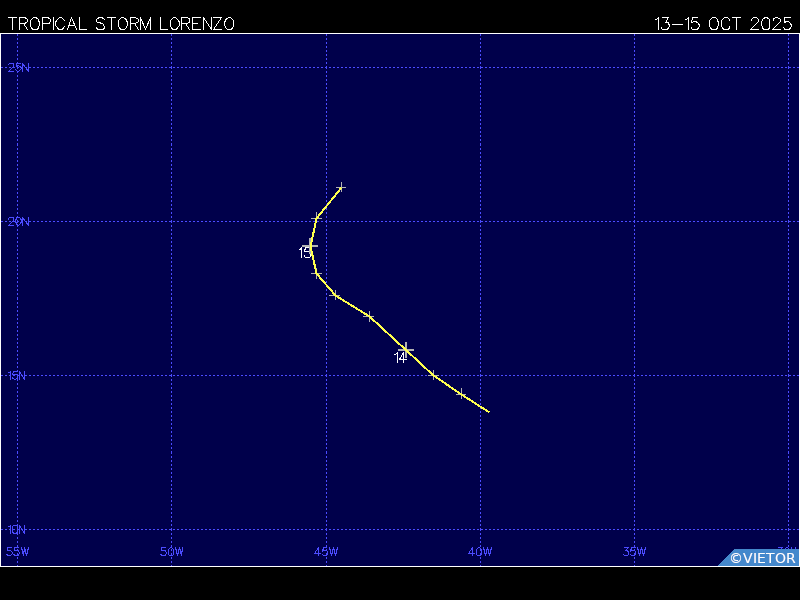Click the 50W longitude label

pyautogui.click(x=171, y=552)
